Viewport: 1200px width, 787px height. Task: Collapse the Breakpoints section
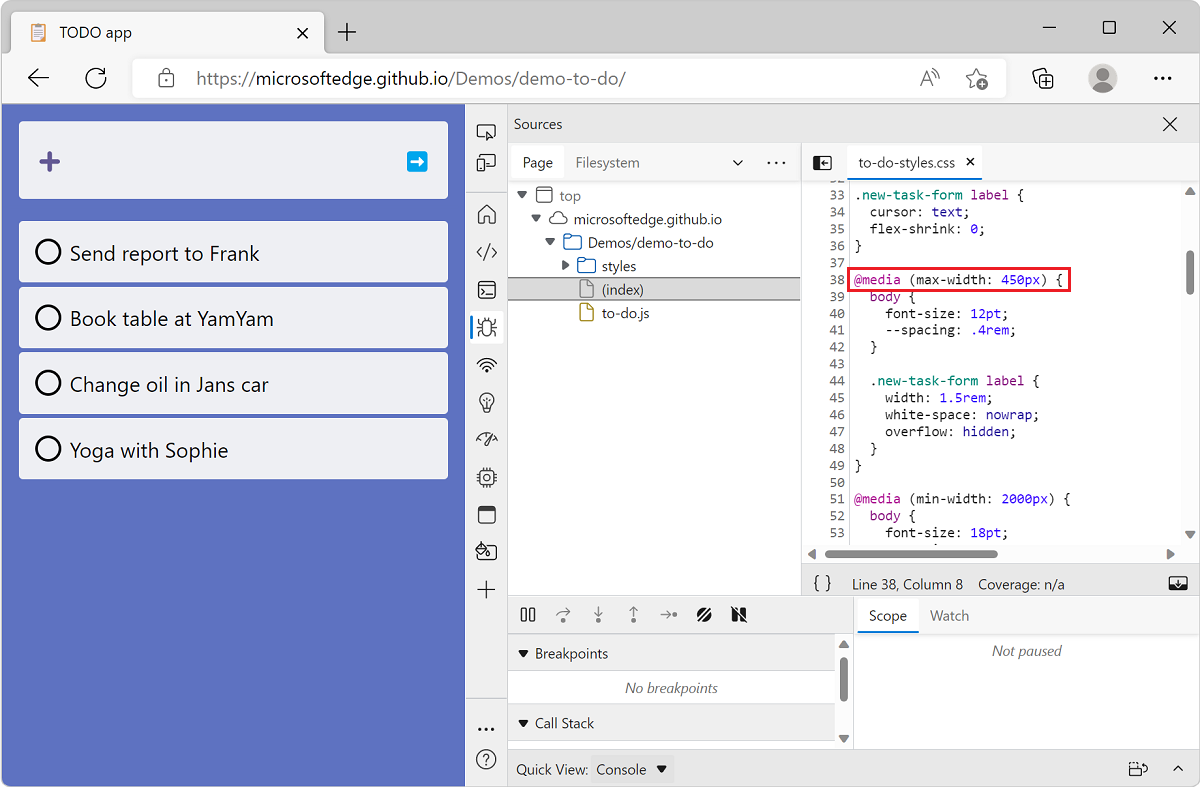524,653
